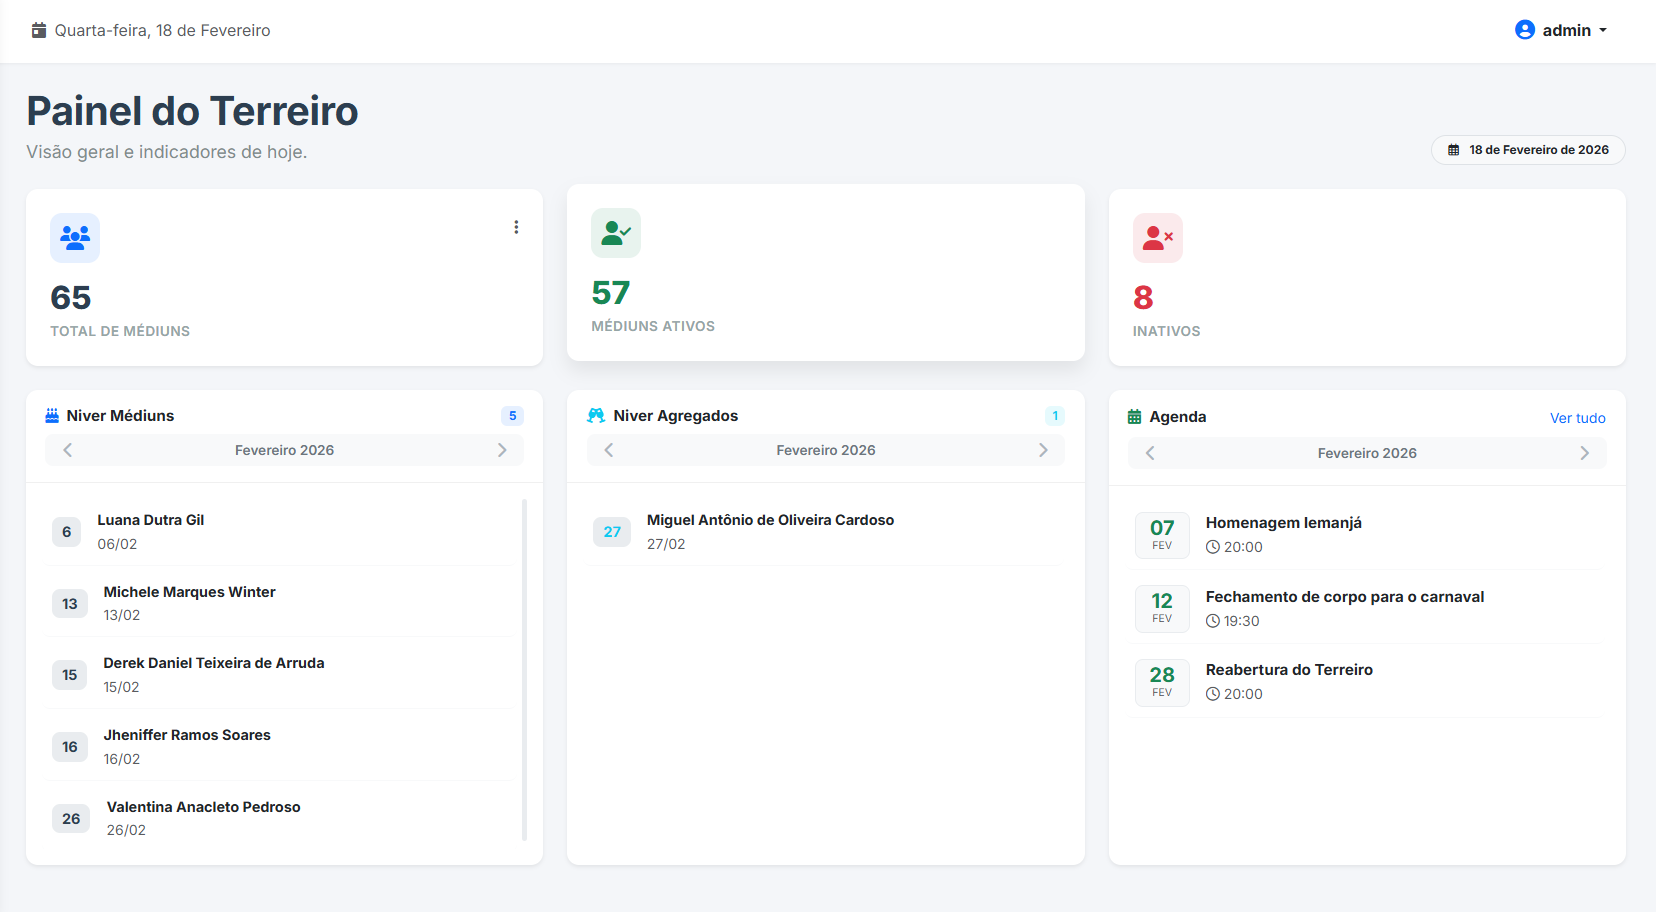Open Ver tudo link in Agenda panel
1656x912 pixels.
[1577, 417]
